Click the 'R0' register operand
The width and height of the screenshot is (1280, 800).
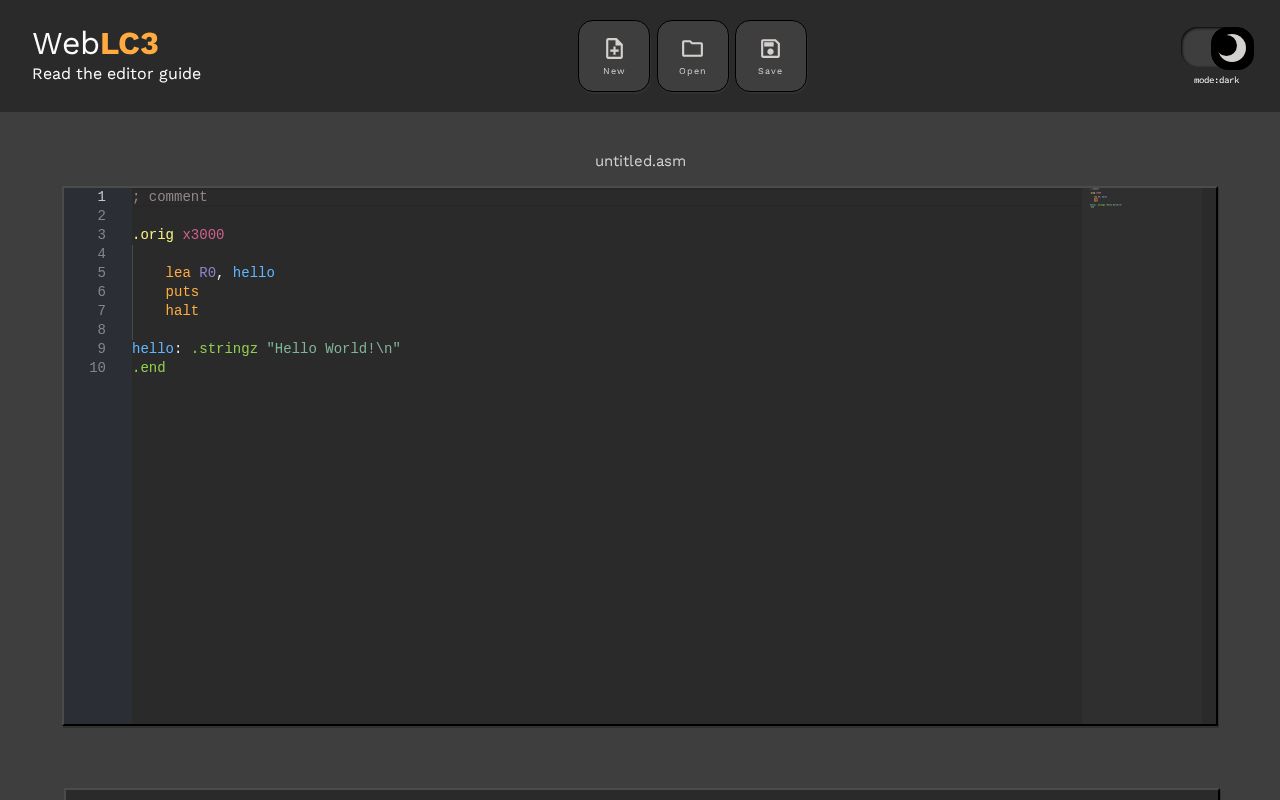pos(207,273)
